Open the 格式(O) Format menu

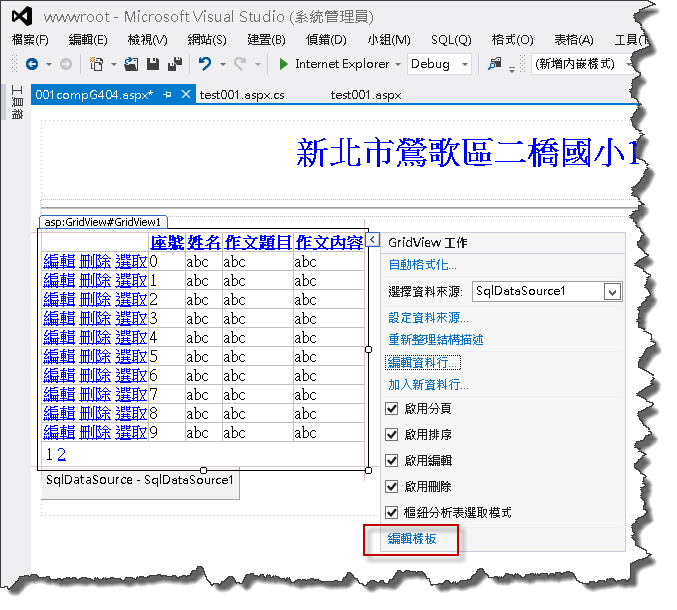point(512,40)
